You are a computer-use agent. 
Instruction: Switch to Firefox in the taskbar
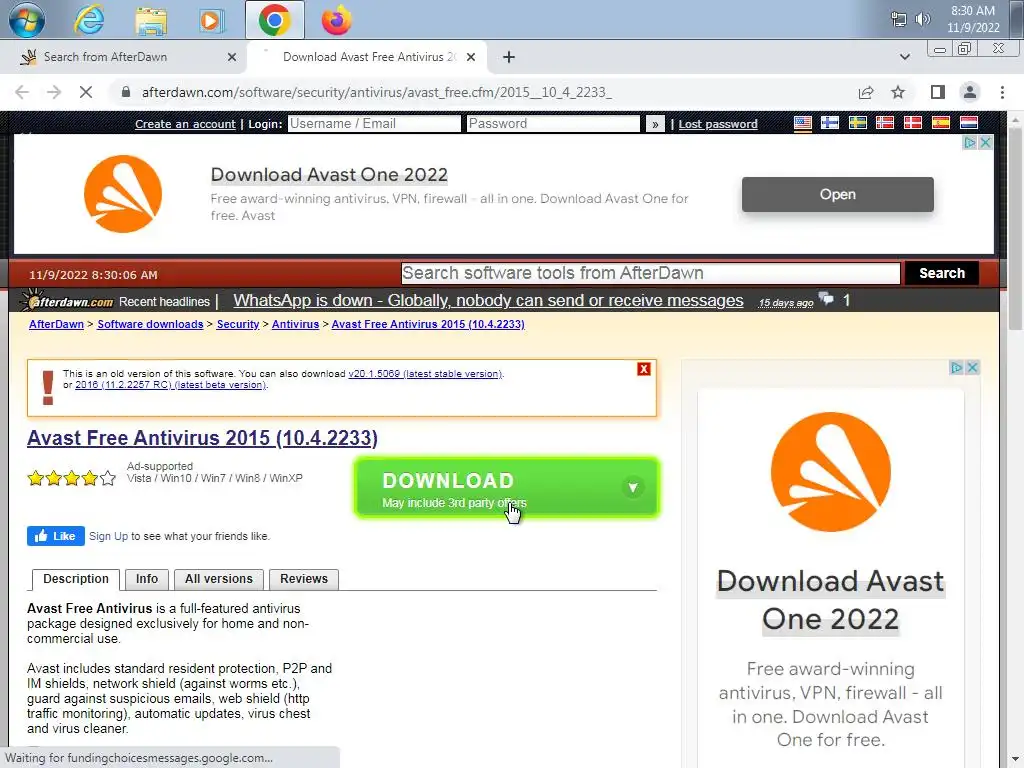coord(336,20)
